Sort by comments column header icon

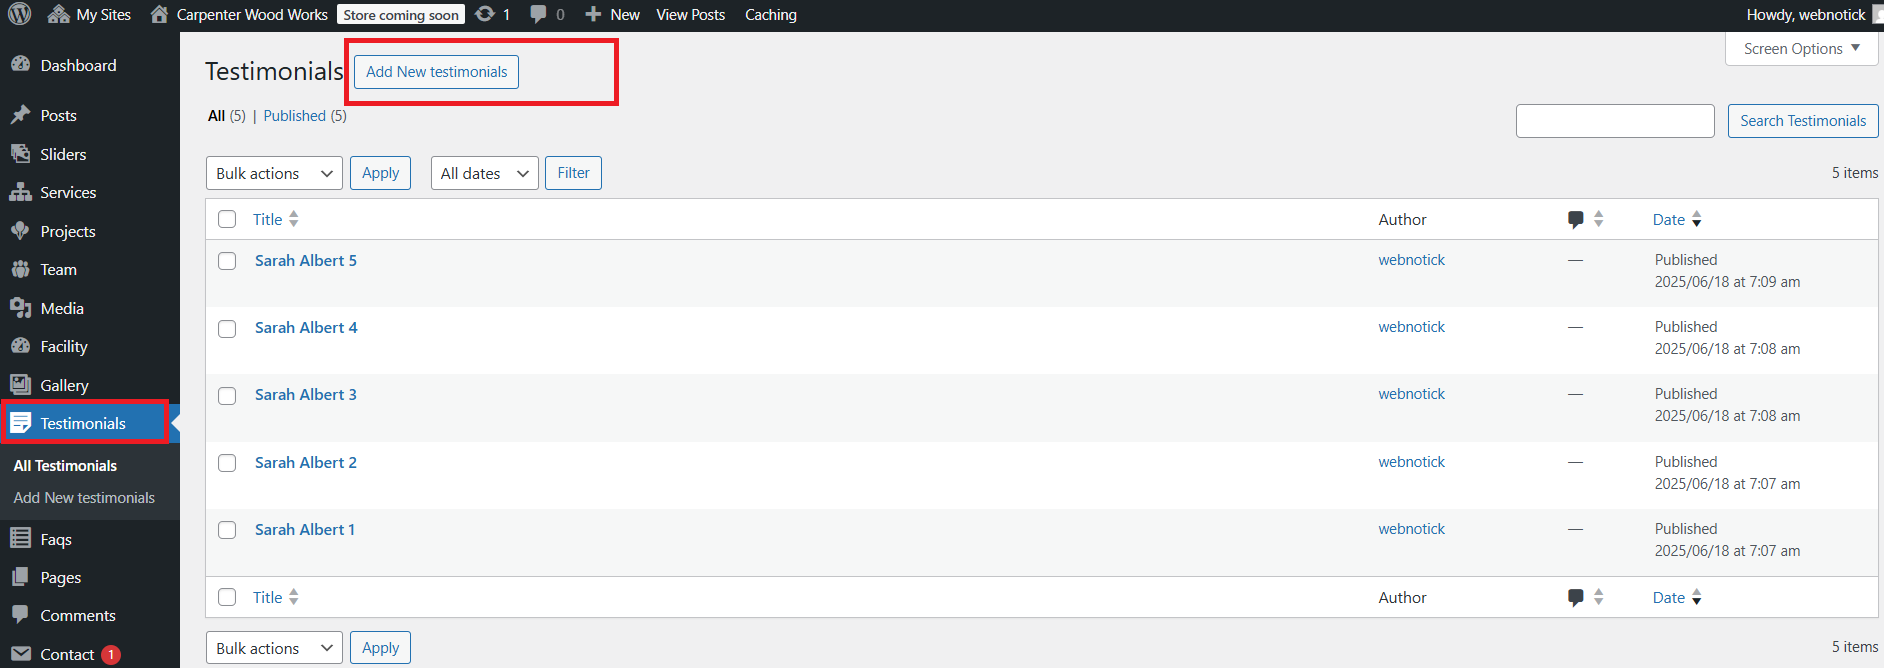[x=1576, y=219]
